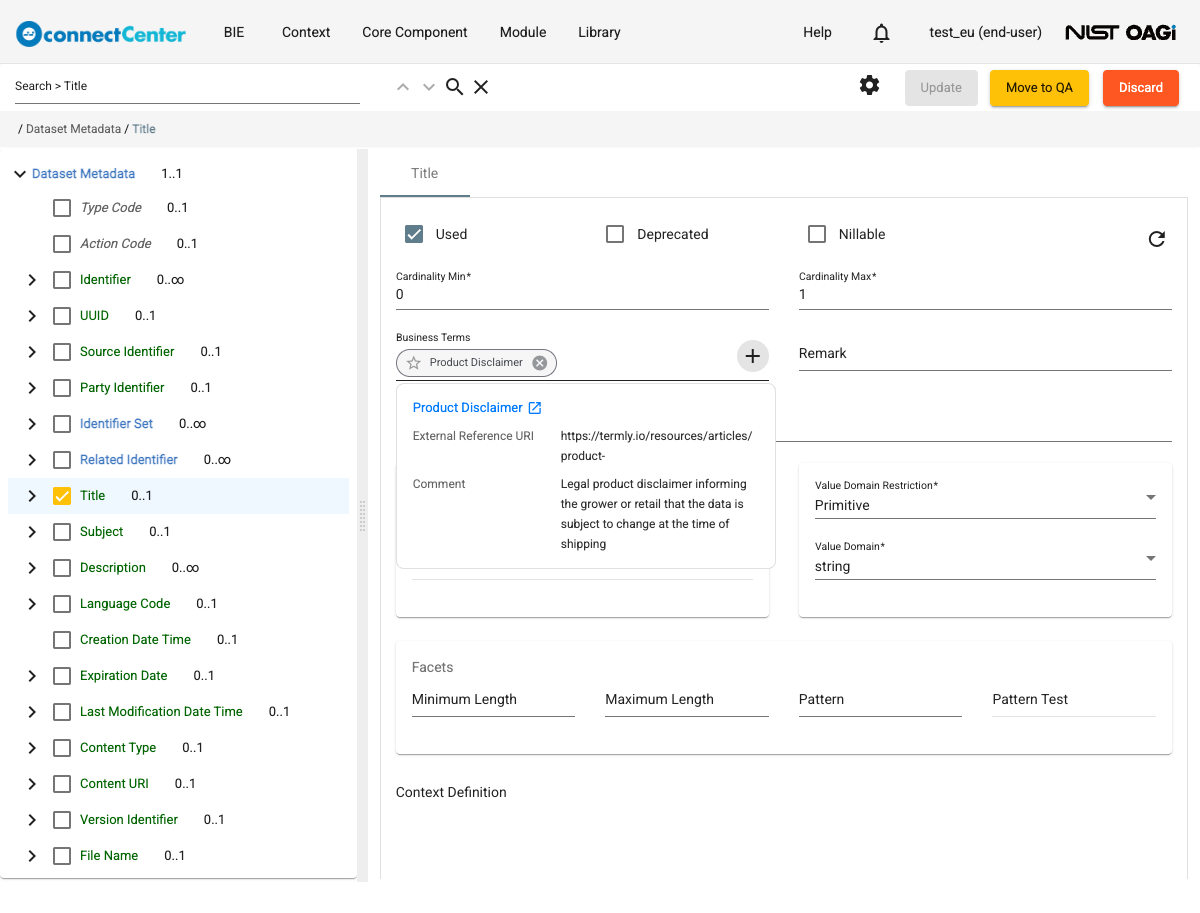Clear search with the X icon
The image size is (1200, 913).
coord(481,87)
